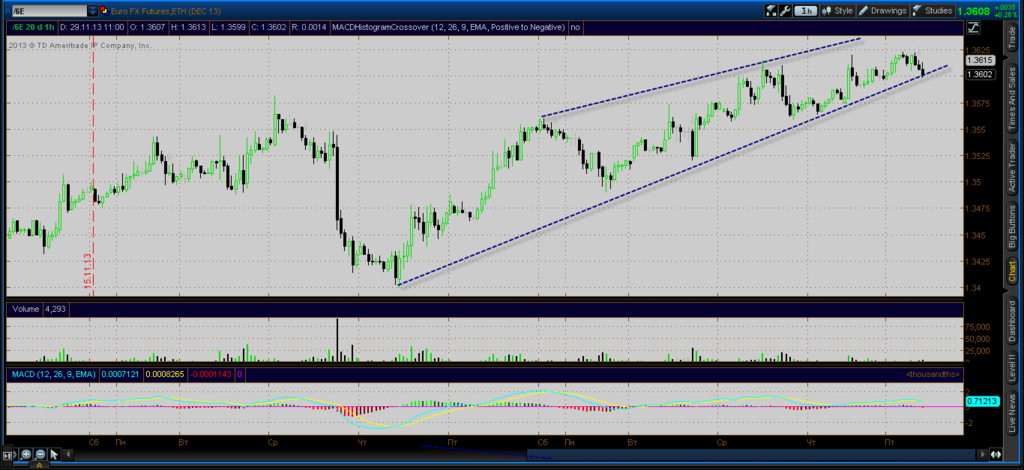Click the horizontal time scrollbar thumb
Screen dimensions: 1024x470
pyautogui.click(x=752, y=454)
